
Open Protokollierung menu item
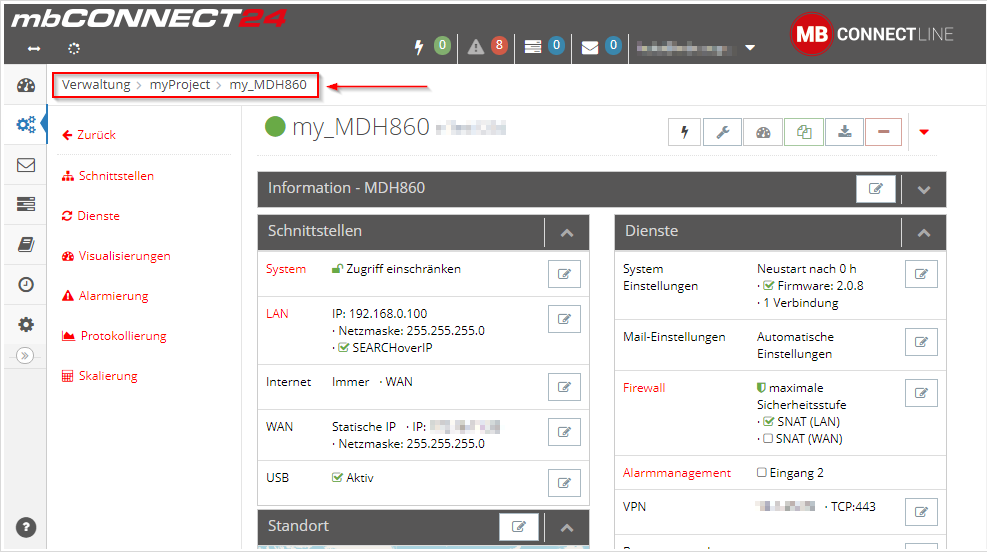pos(114,335)
